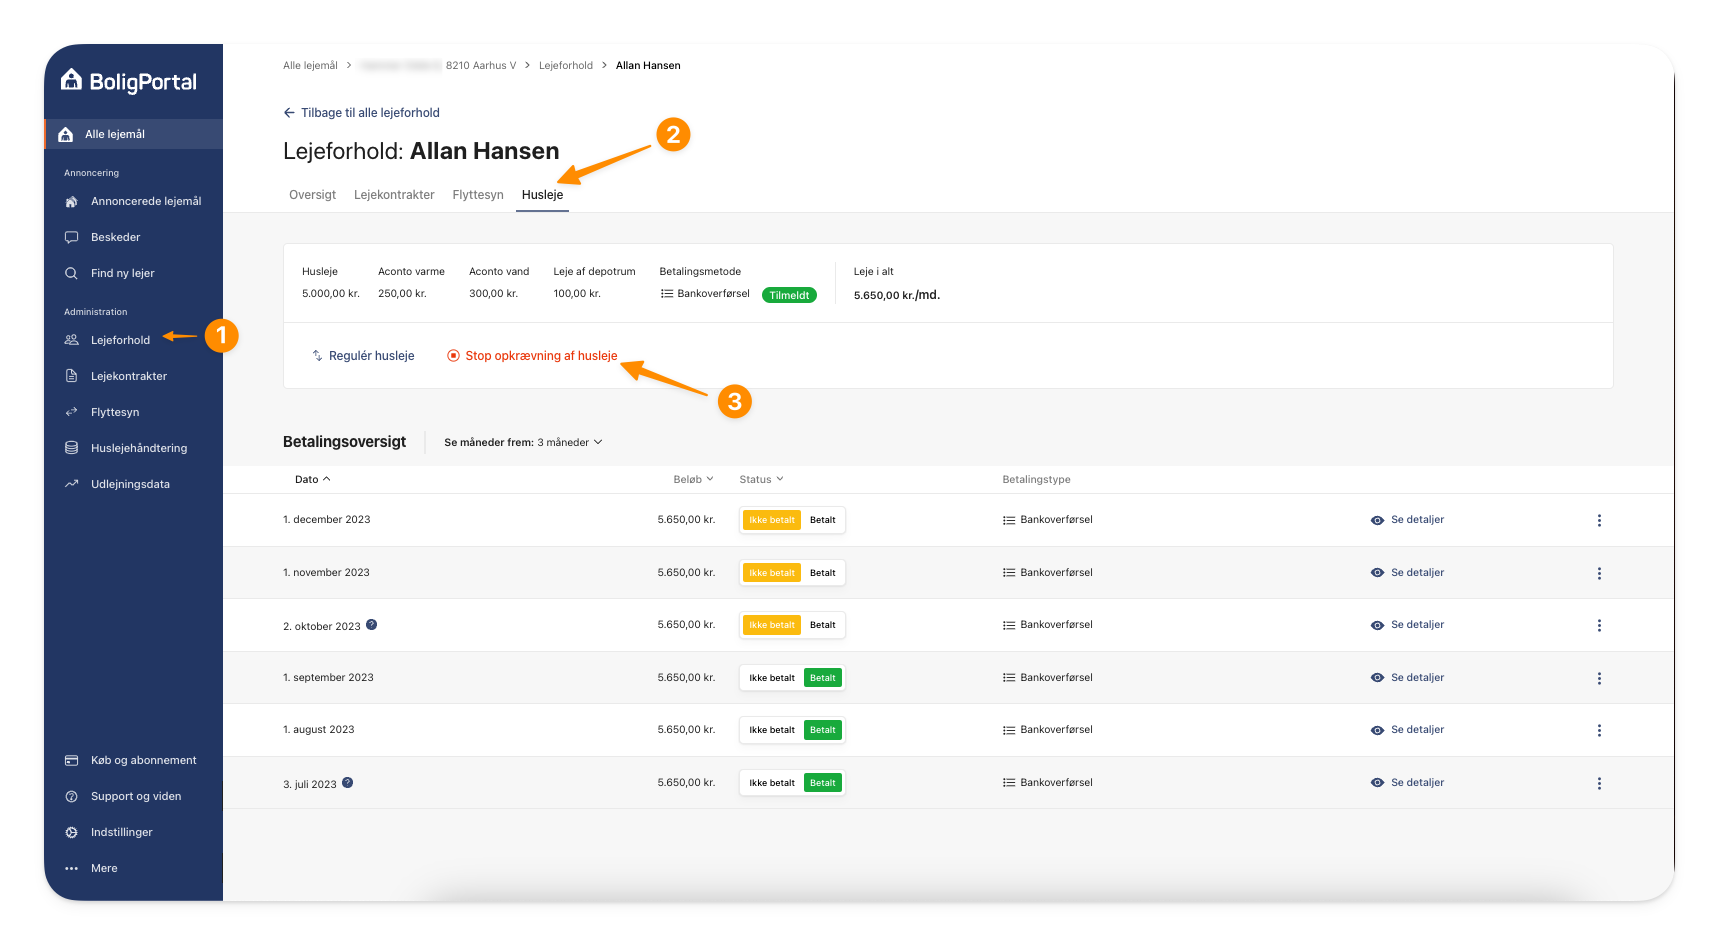Image resolution: width=1719 pixels, height=945 pixels.
Task: Open Huslejehåndtering via its database icon
Action: click(71, 448)
